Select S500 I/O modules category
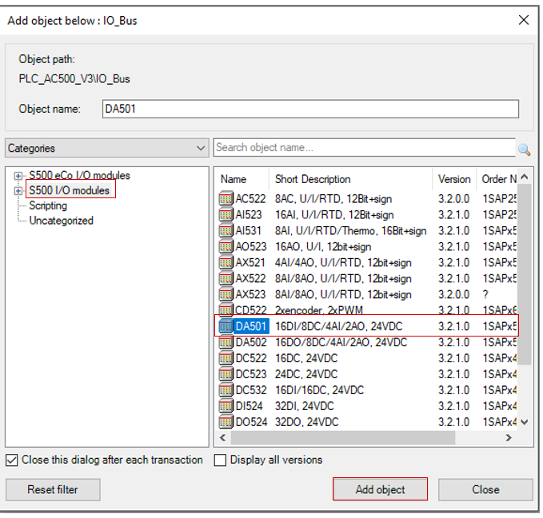 pyautogui.click(x=69, y=190)
